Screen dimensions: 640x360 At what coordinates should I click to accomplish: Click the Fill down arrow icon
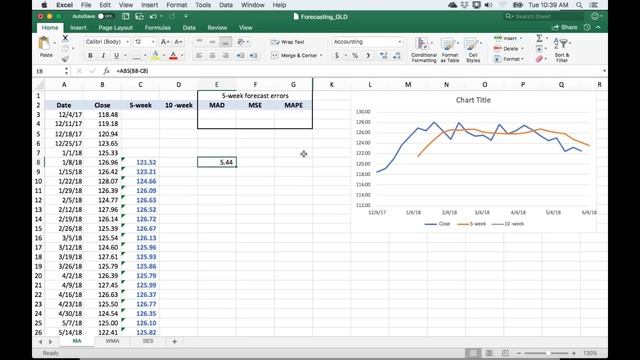point(539,49)
